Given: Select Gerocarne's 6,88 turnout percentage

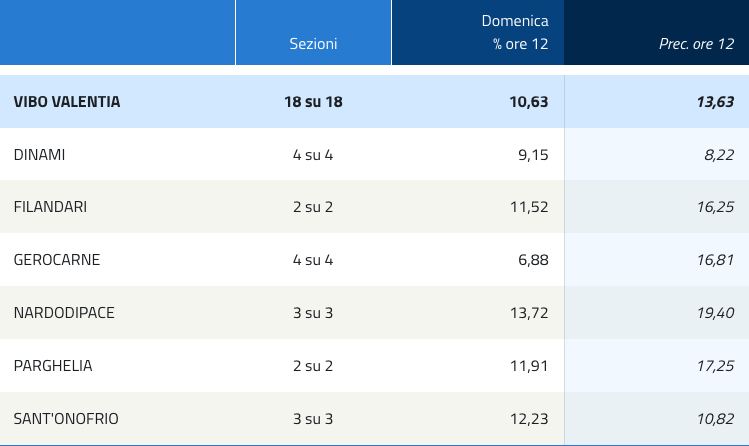Looking at the screenshot, I should click(533, 260).
